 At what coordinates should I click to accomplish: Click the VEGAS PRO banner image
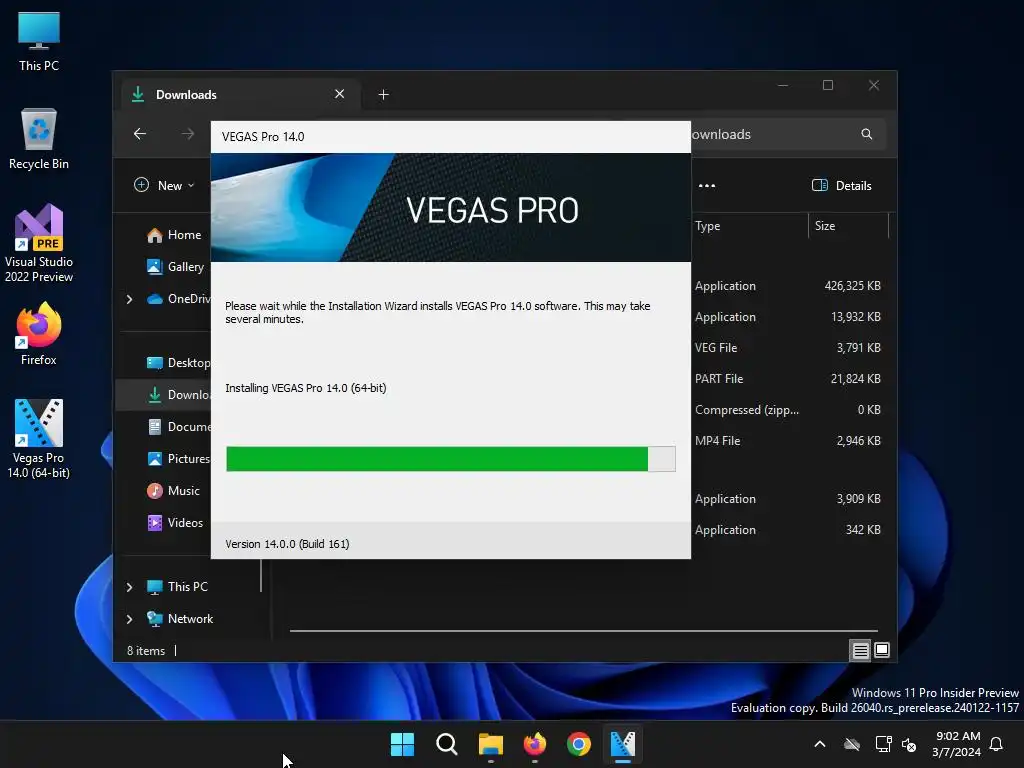point(451,208)
